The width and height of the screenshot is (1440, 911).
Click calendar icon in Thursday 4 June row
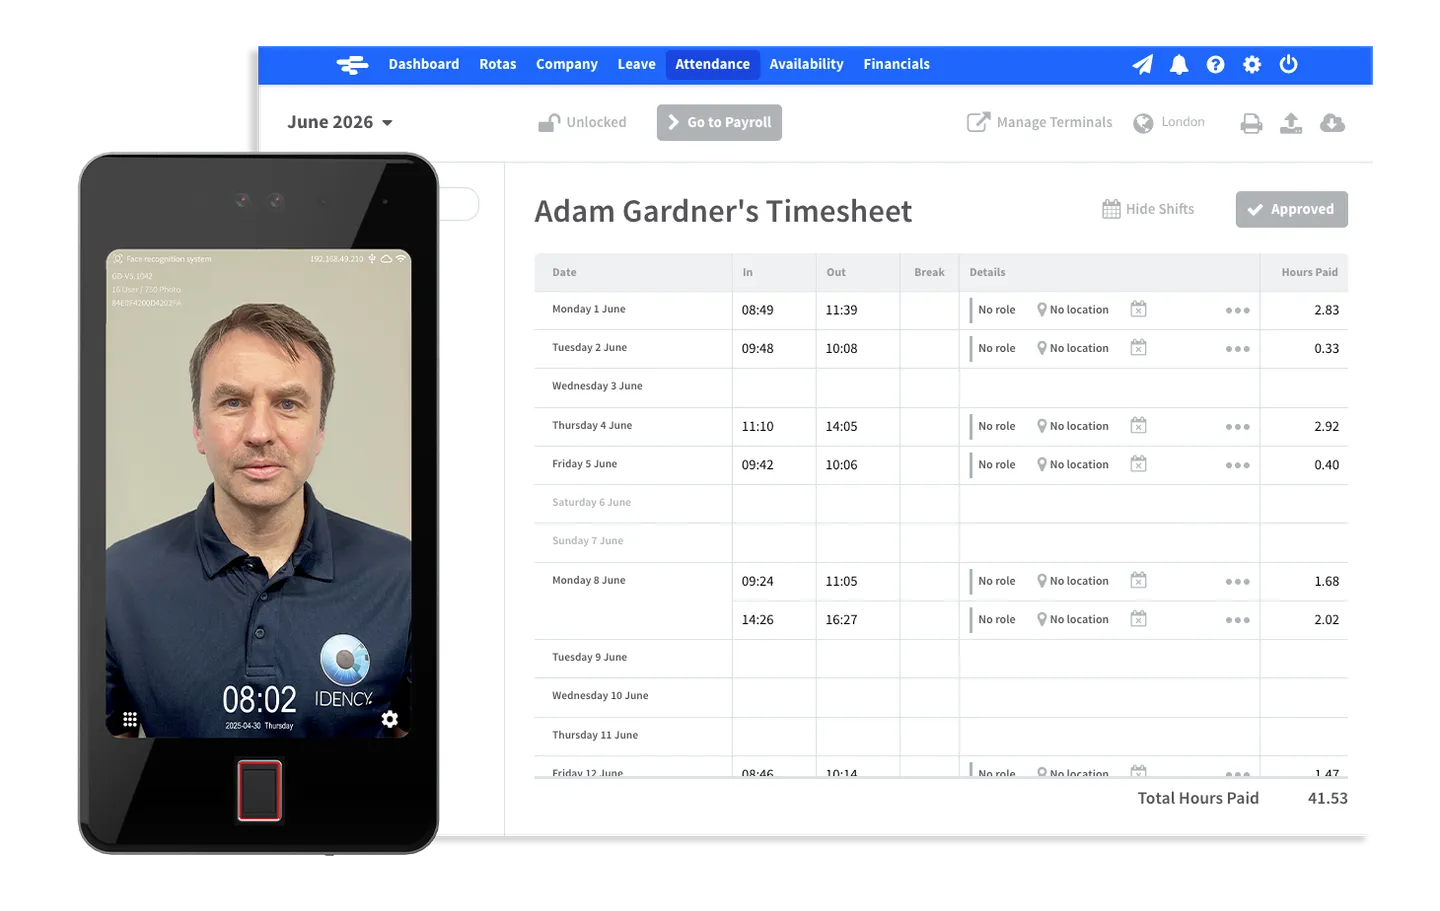pos(1138,425)
